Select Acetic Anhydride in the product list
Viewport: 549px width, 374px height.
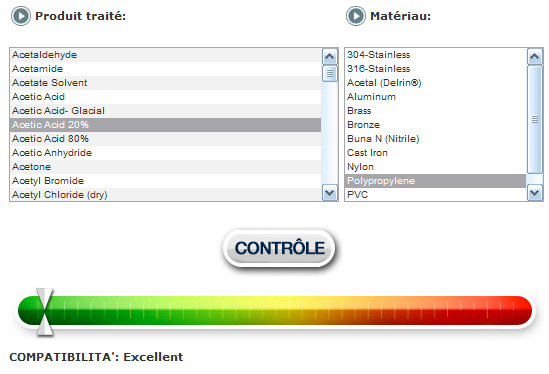166,153
